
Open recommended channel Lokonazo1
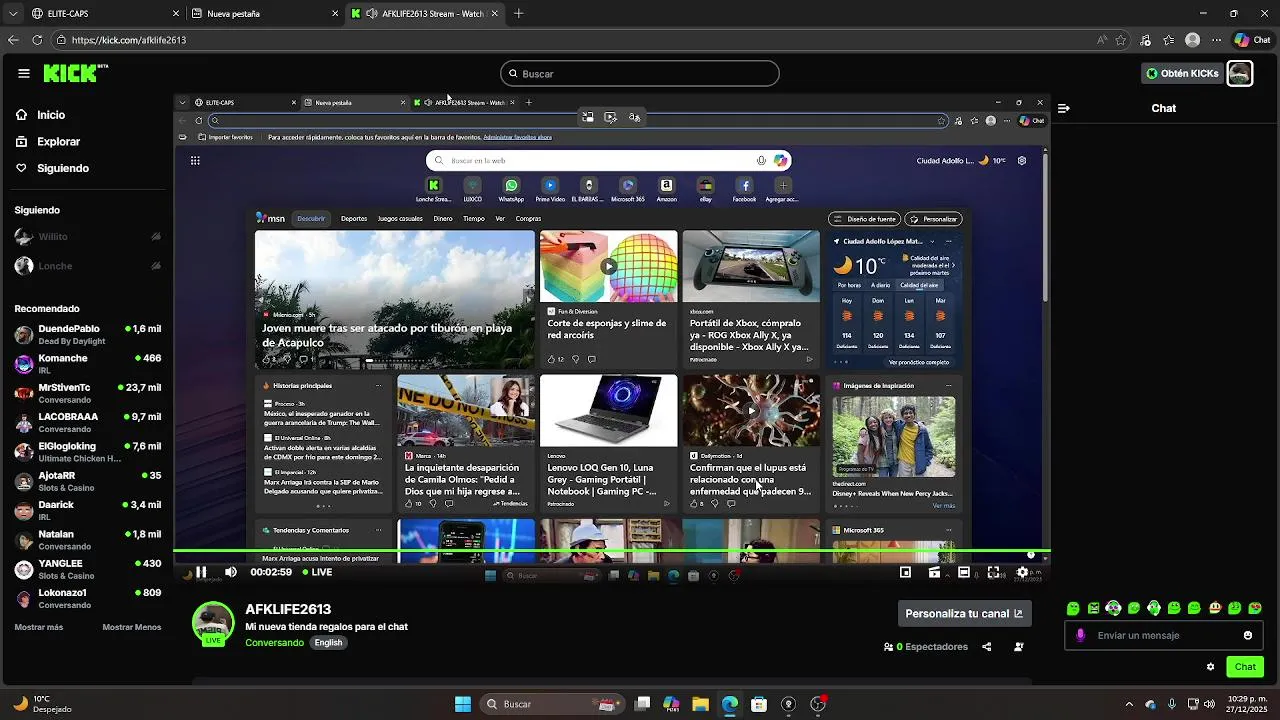pyautogui.click(x=88, y=598)
